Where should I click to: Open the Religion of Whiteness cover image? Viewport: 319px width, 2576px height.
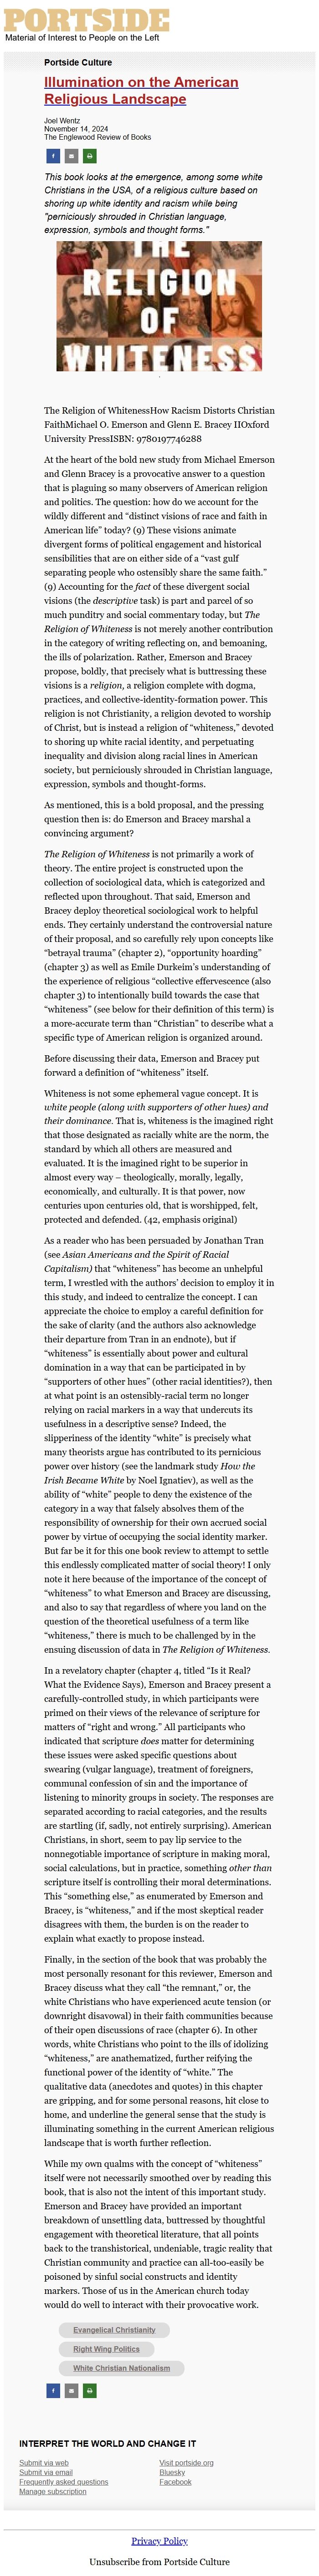coord(159,306)
